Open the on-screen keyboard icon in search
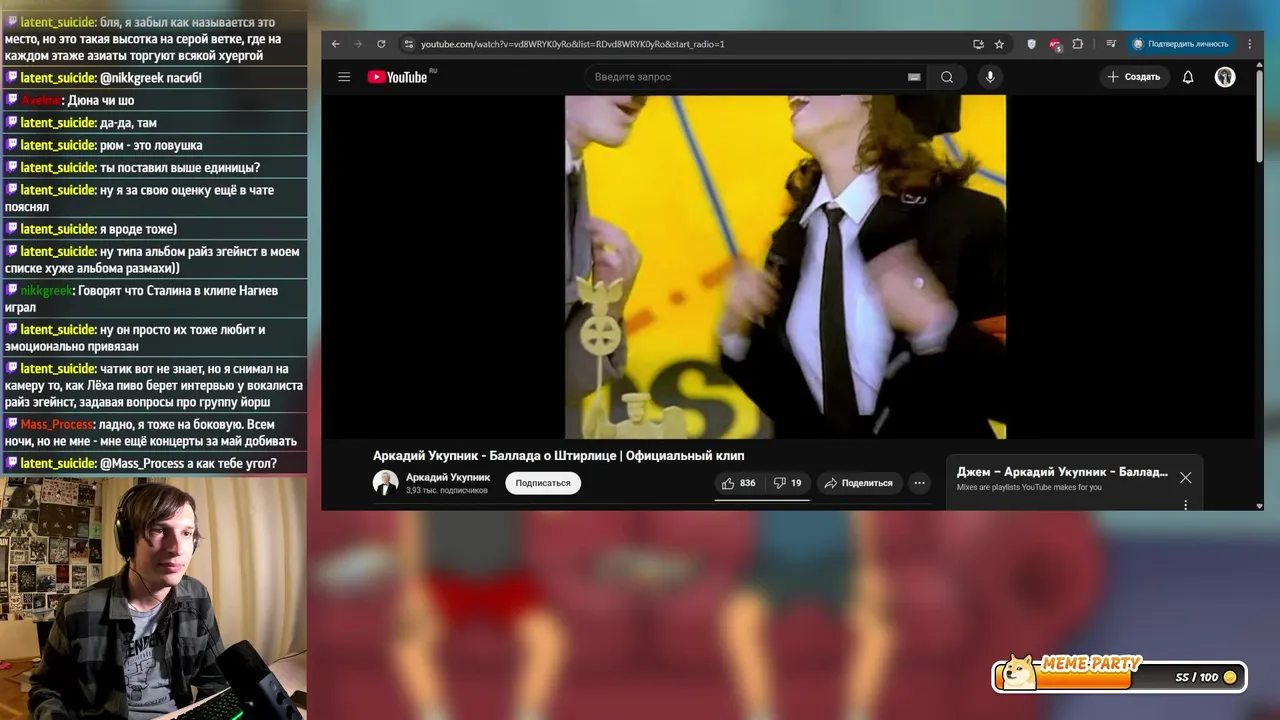 click(x=914, y=77)
